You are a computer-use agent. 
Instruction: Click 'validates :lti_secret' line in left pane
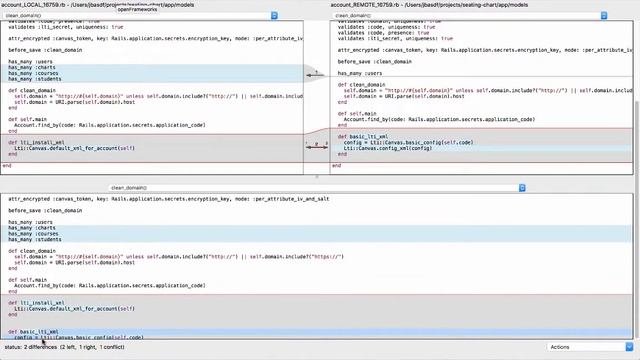[66, 27]
